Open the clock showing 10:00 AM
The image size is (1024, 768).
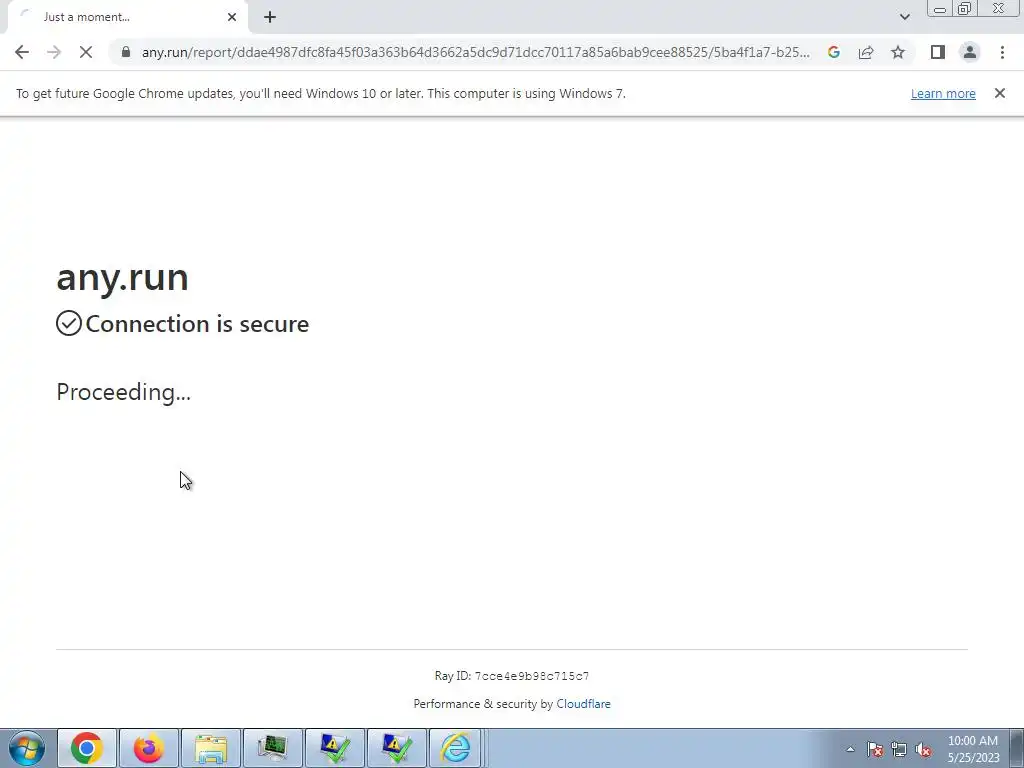(x=973, y=749)
